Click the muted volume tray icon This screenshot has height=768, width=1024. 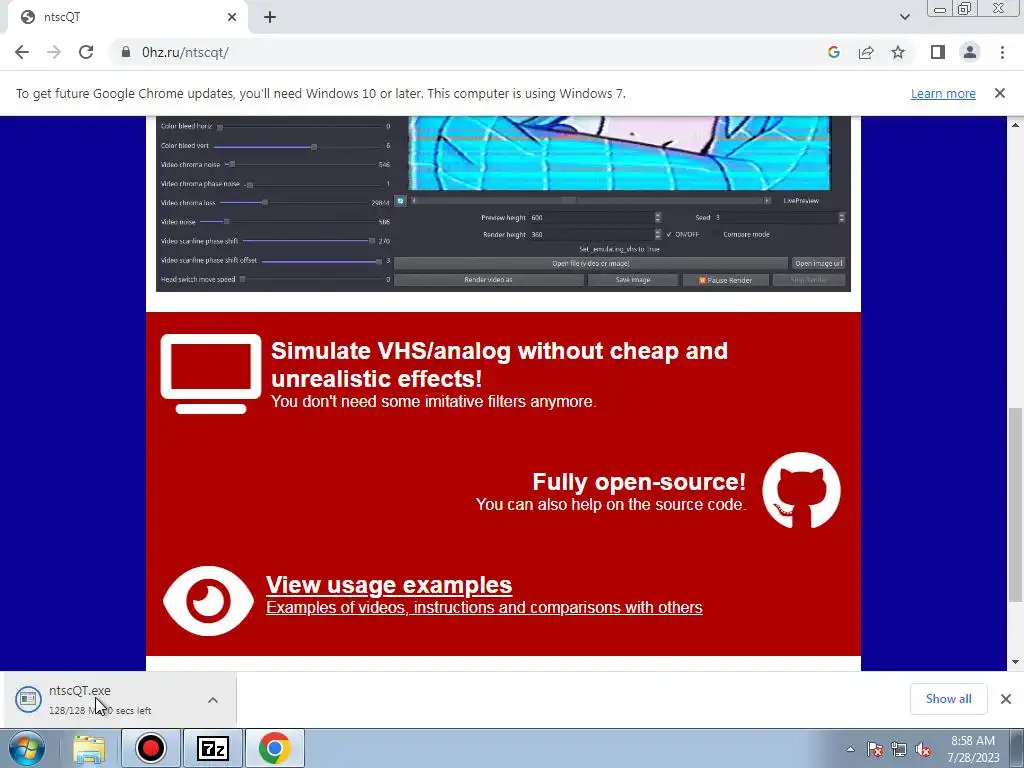(x=923, y=749)
